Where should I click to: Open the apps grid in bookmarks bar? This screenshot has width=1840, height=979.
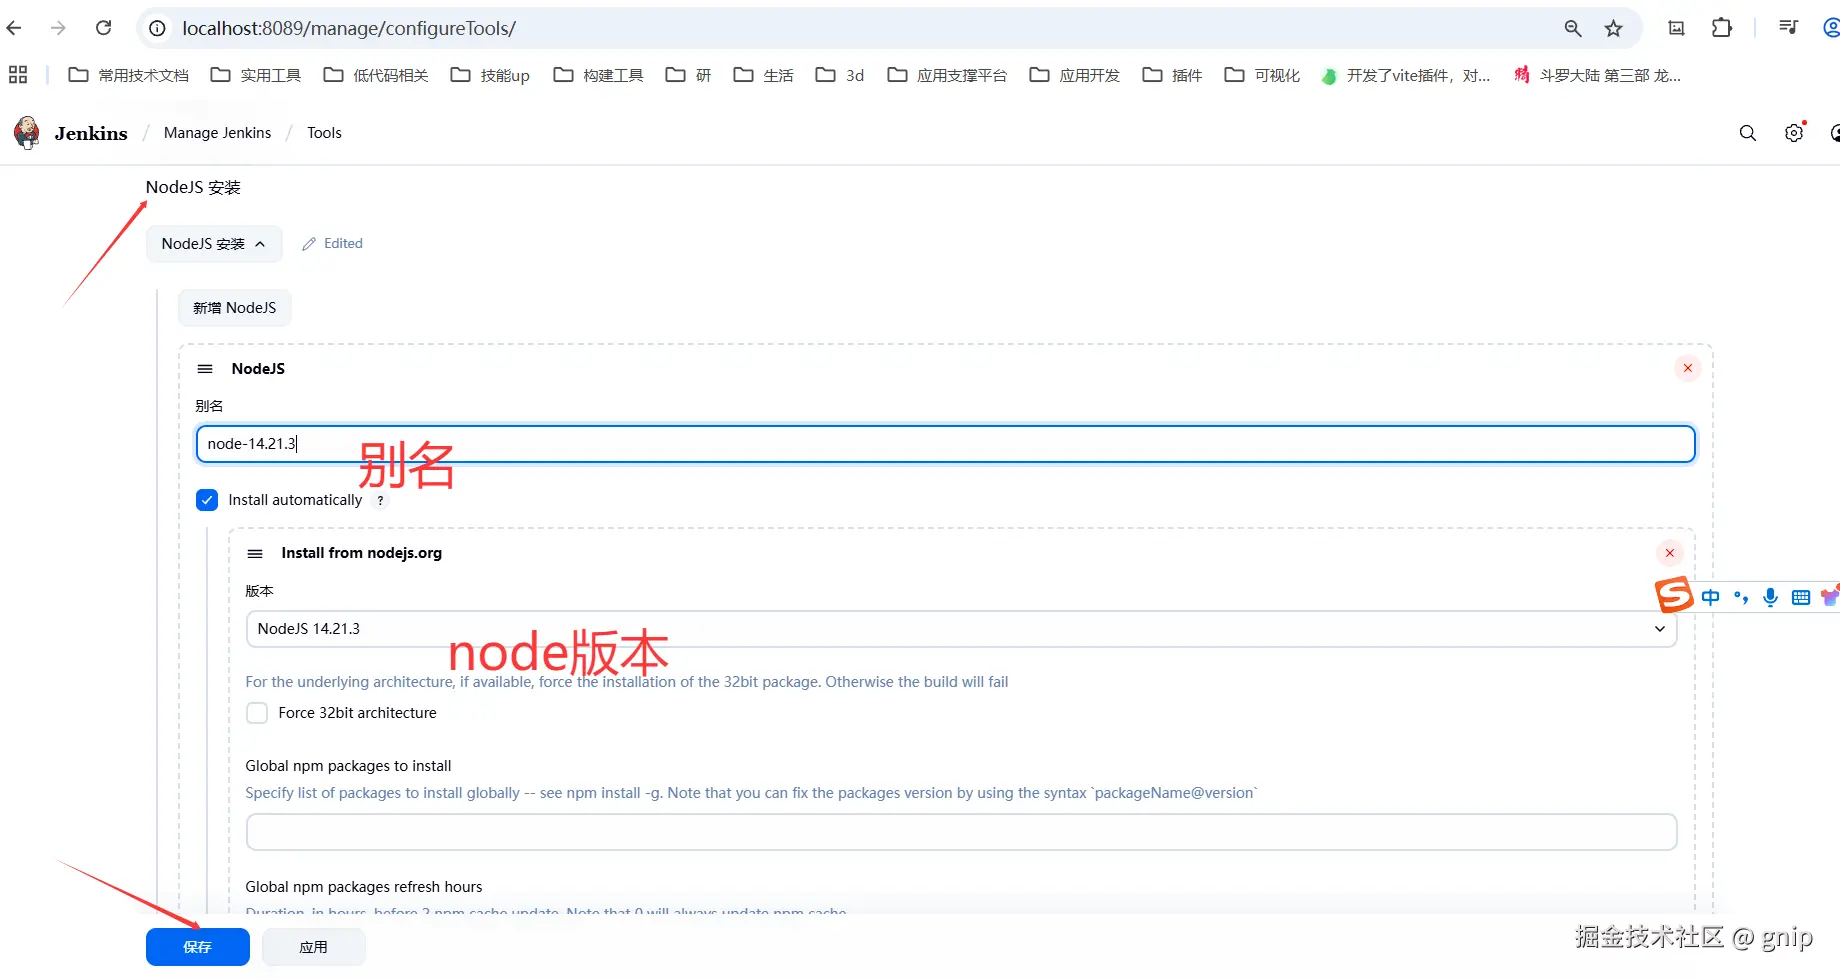click(18, 75)
